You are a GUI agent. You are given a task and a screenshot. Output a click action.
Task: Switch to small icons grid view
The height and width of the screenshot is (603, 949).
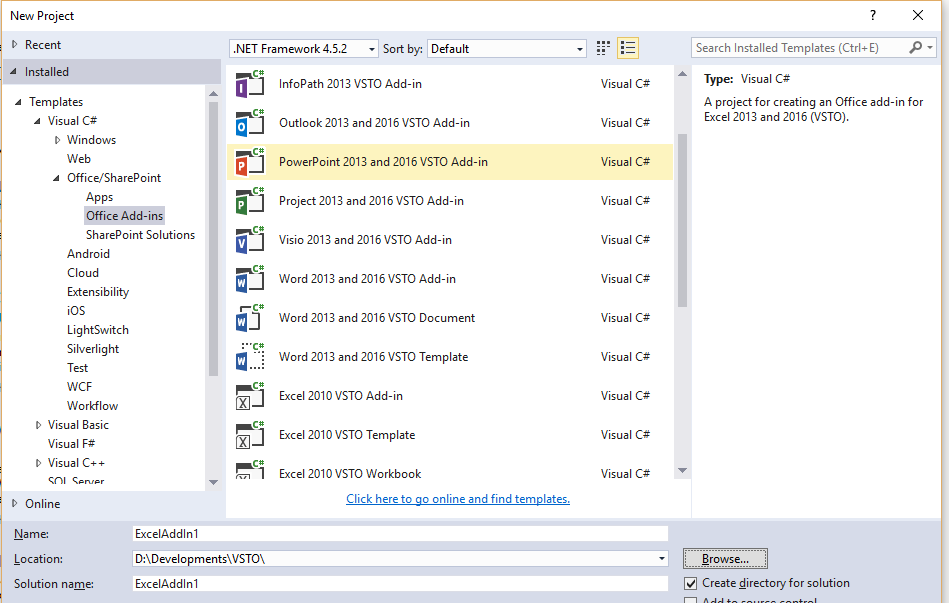coord(603,48)
